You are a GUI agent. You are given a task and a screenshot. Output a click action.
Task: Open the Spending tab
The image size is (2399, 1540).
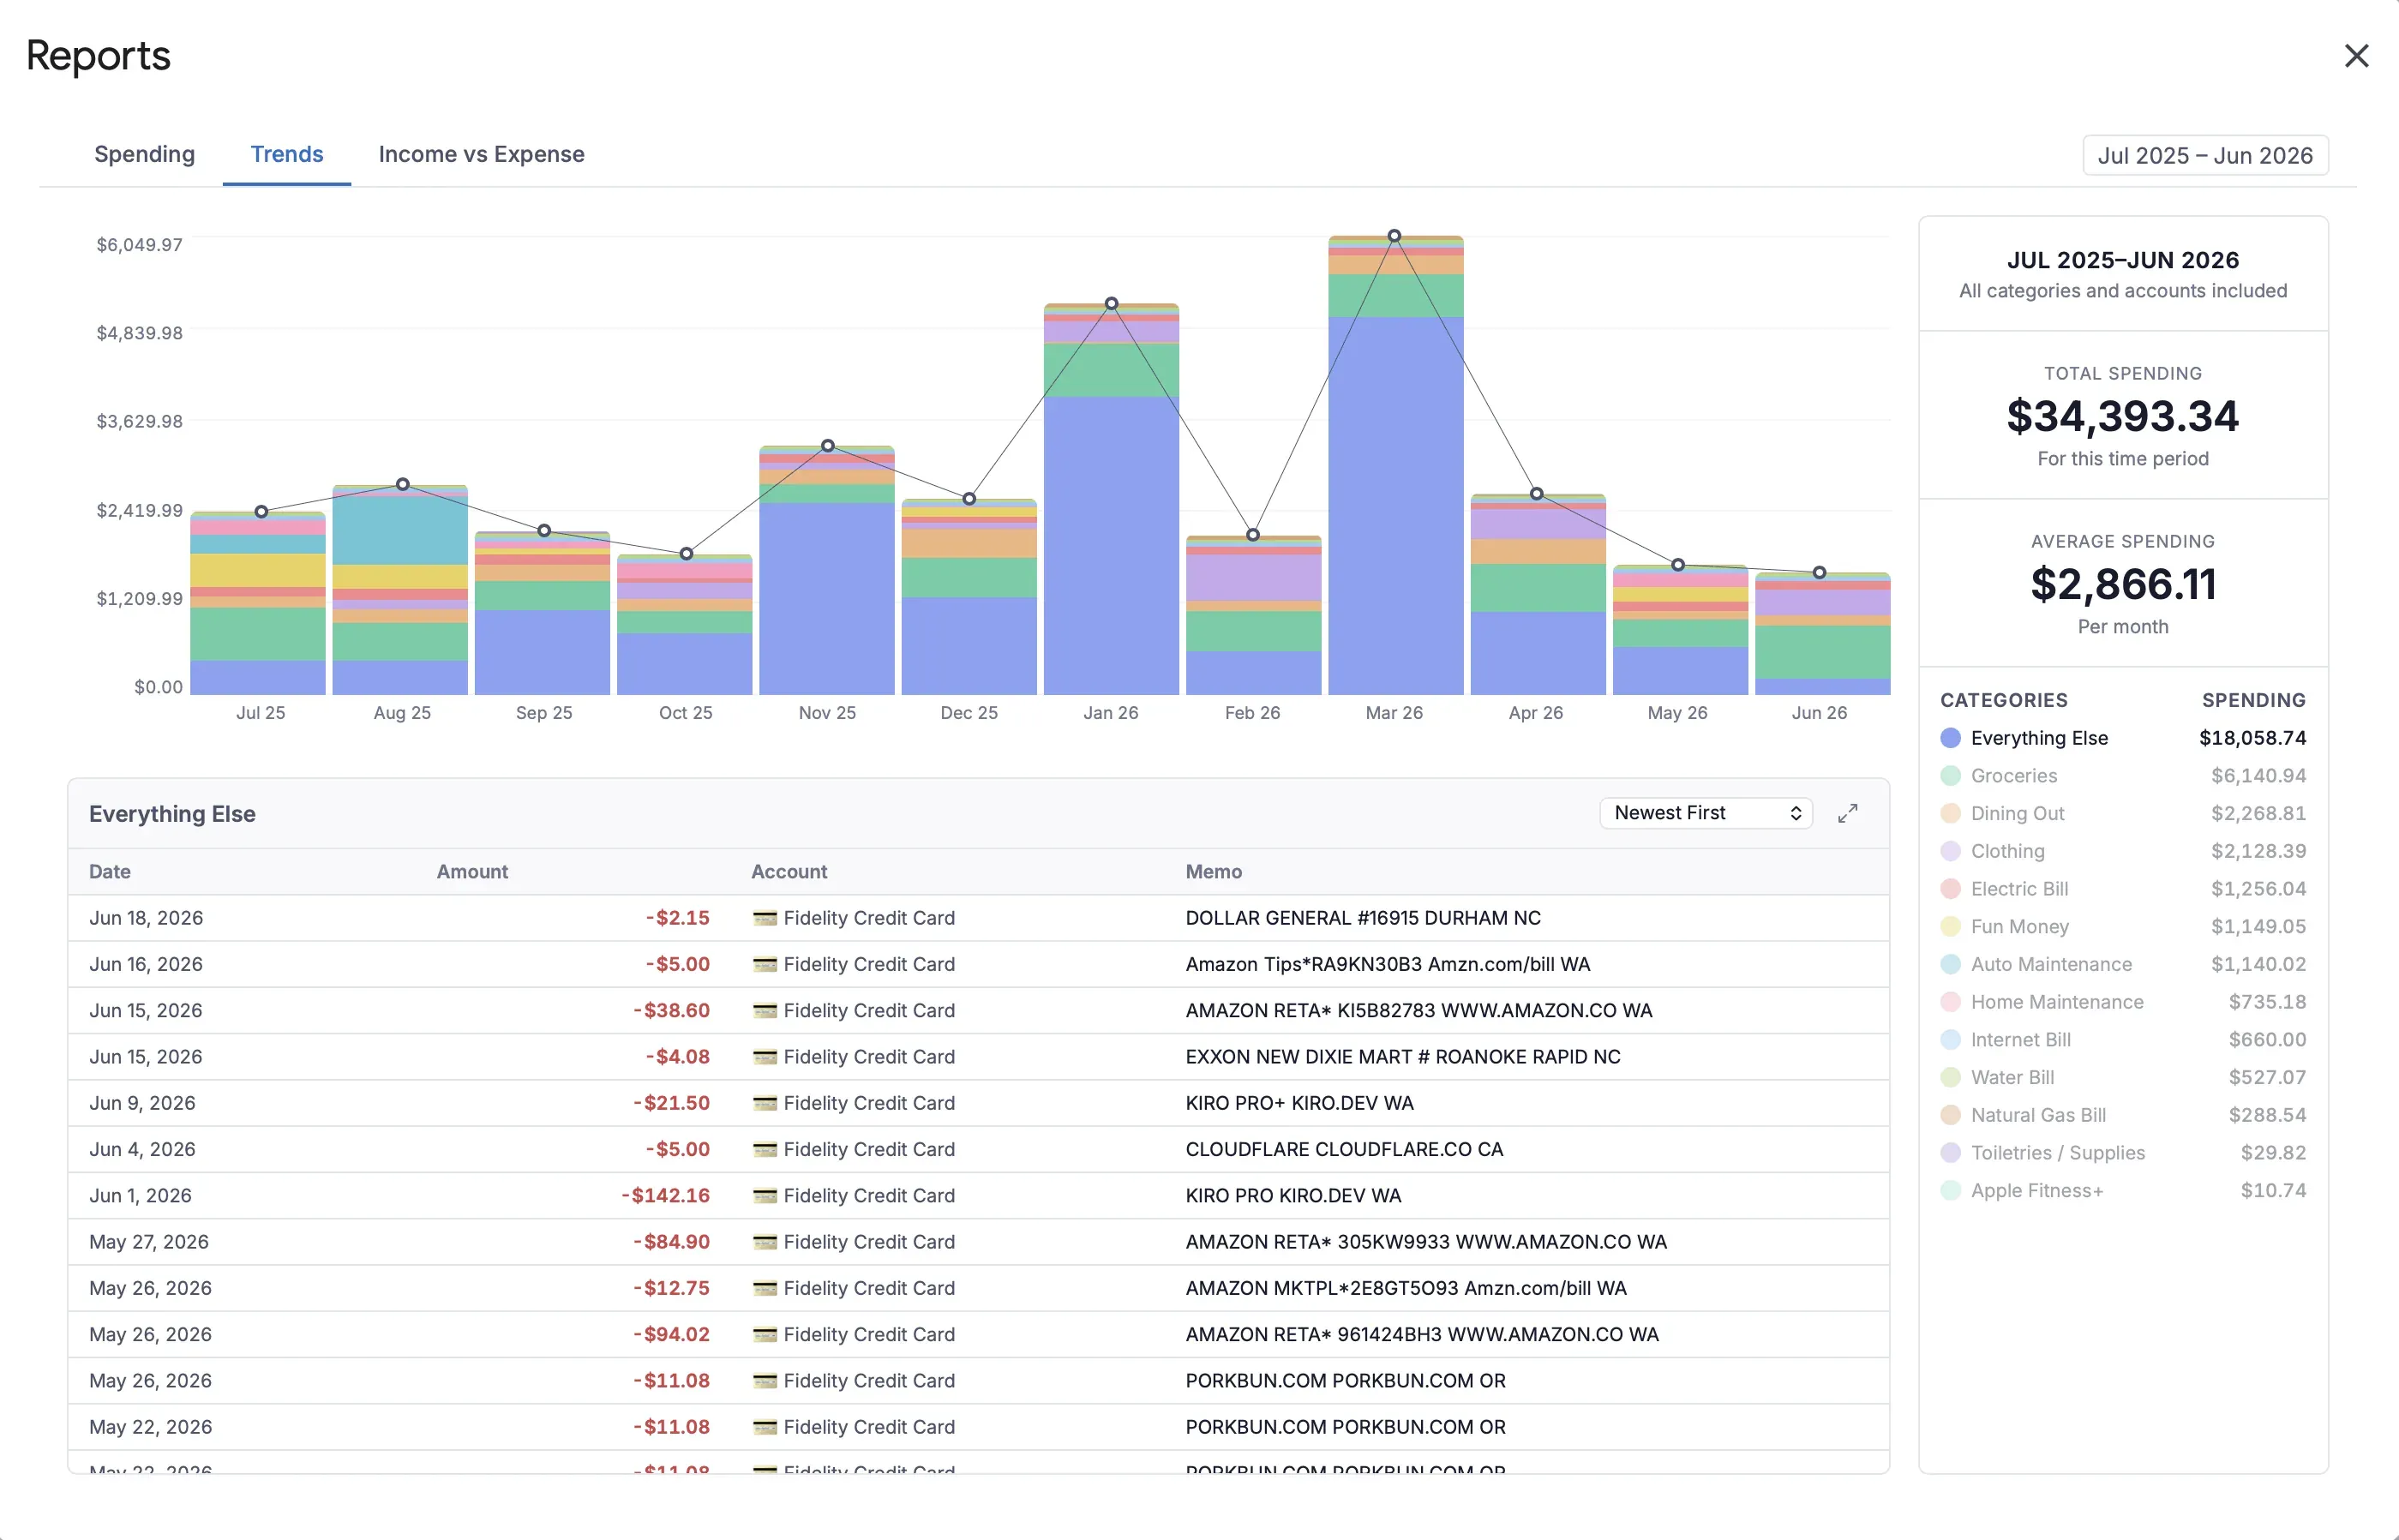[x=144, y=154]
